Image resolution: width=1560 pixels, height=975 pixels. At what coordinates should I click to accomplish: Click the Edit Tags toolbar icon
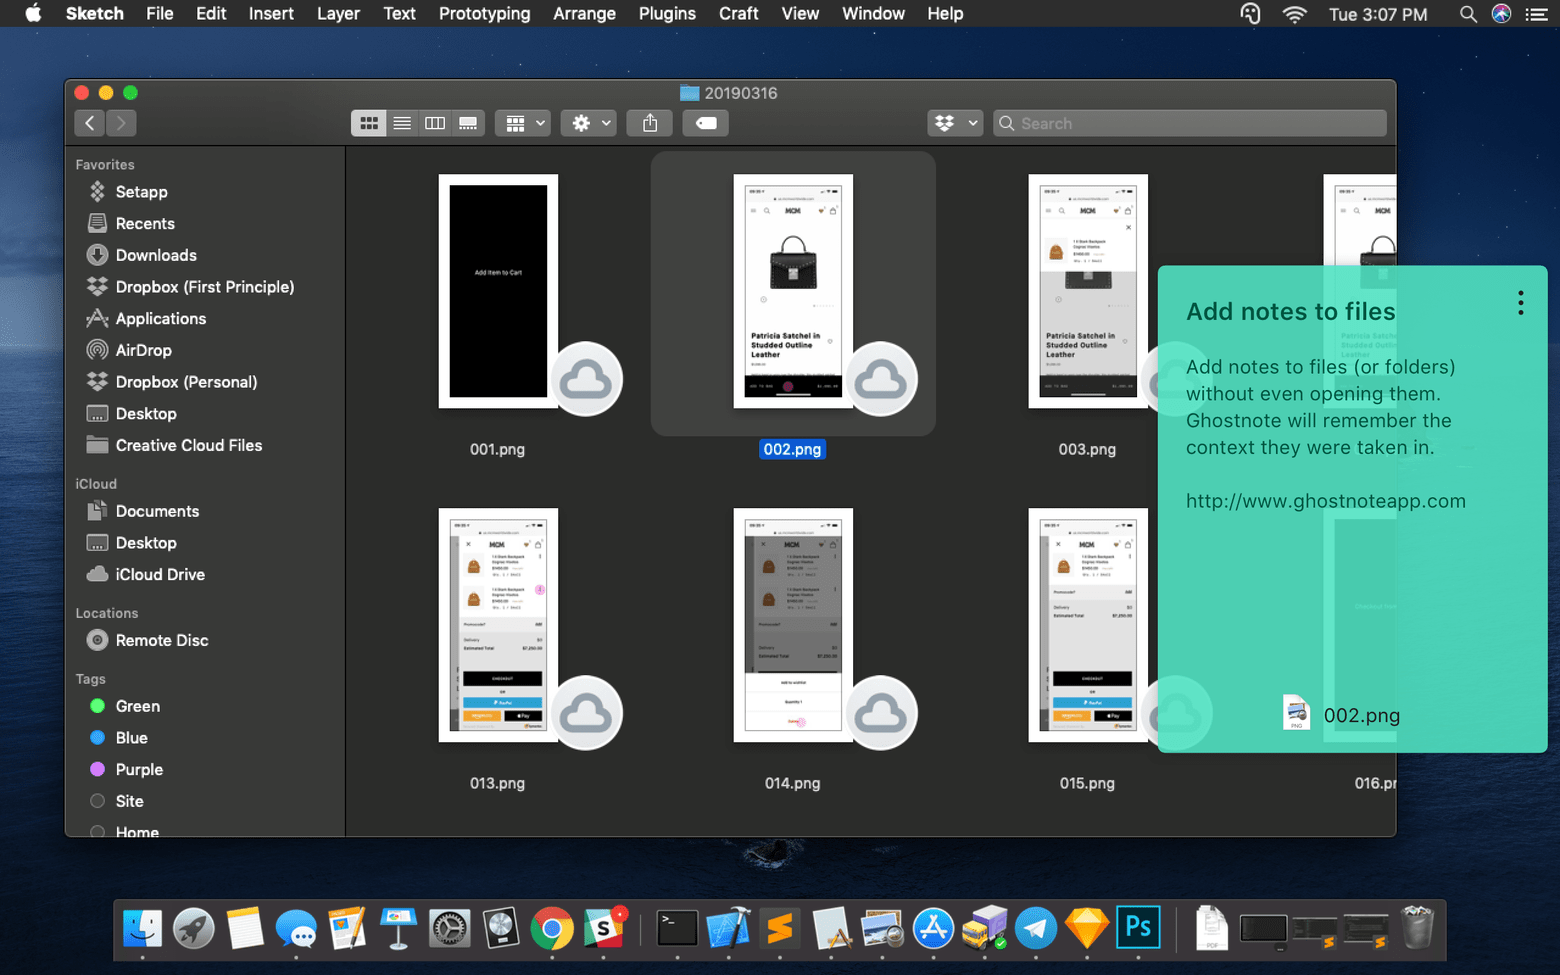click(x=706, y=123)
